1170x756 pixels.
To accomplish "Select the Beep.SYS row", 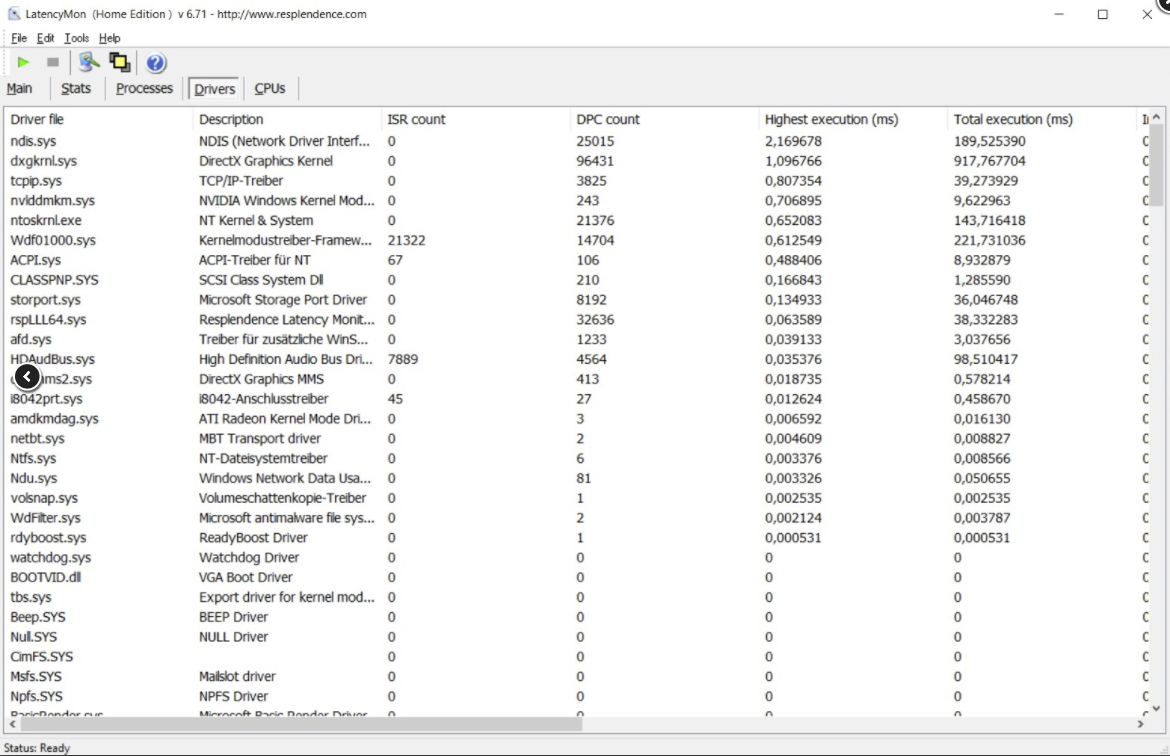I will pos(576,617).
